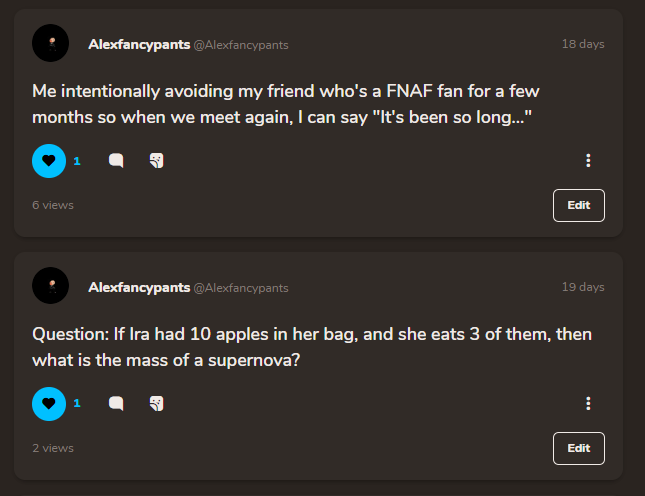
Task: Click the sticker icon on the FNAF post
Action: (x=156, y=160)
